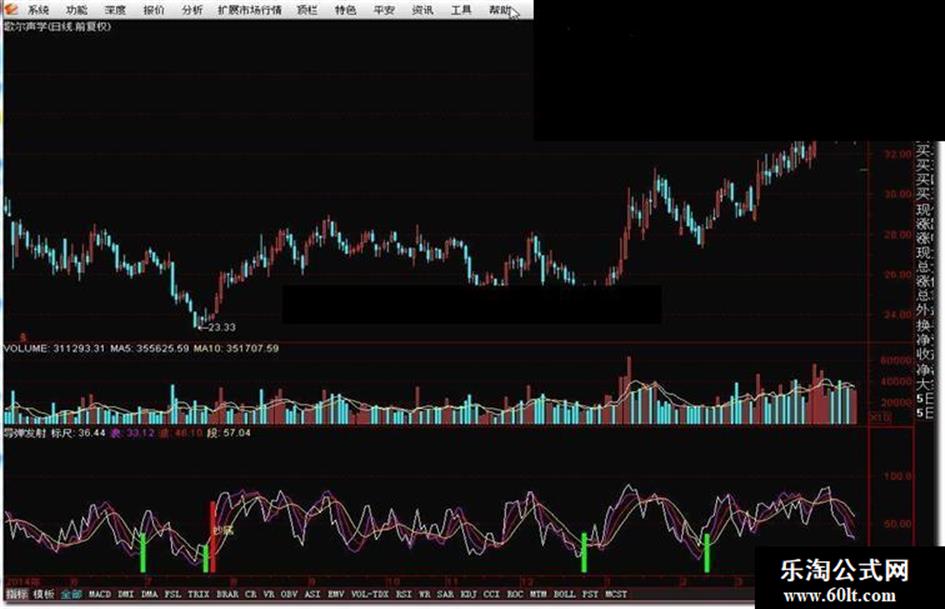Open the 平安 menu
This screenshot has height=609, width=945.
click(x=385, y=10)
